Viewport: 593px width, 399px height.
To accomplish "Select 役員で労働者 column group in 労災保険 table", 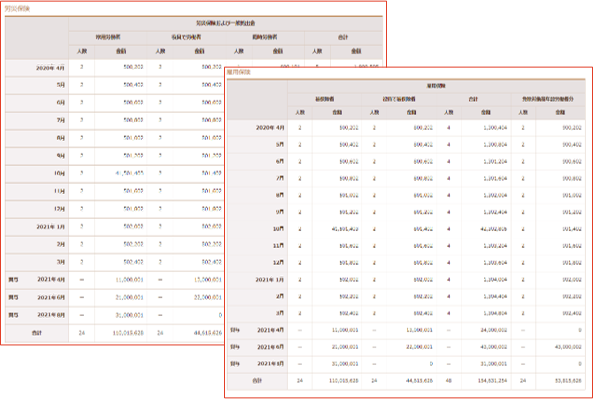I will (x=186, y=37).
